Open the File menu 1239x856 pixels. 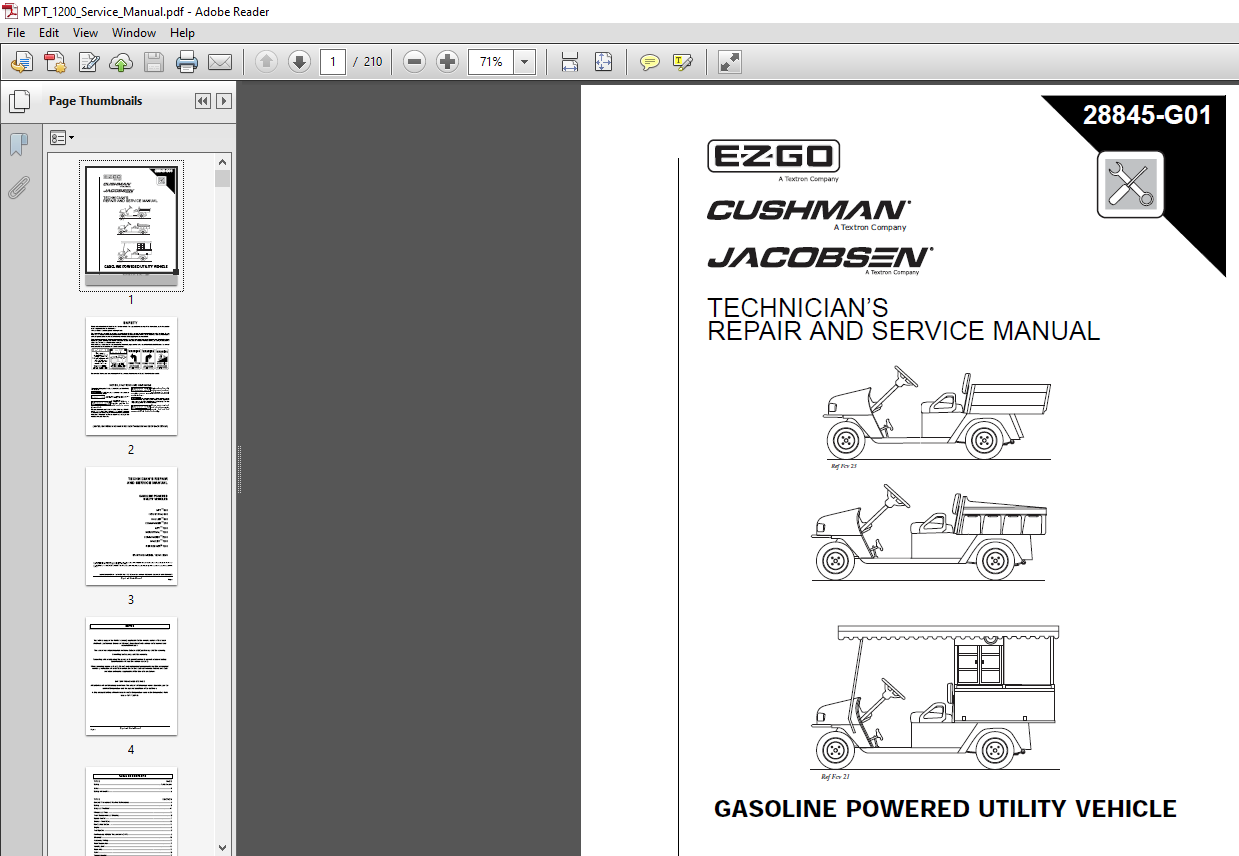pos(16,33)
